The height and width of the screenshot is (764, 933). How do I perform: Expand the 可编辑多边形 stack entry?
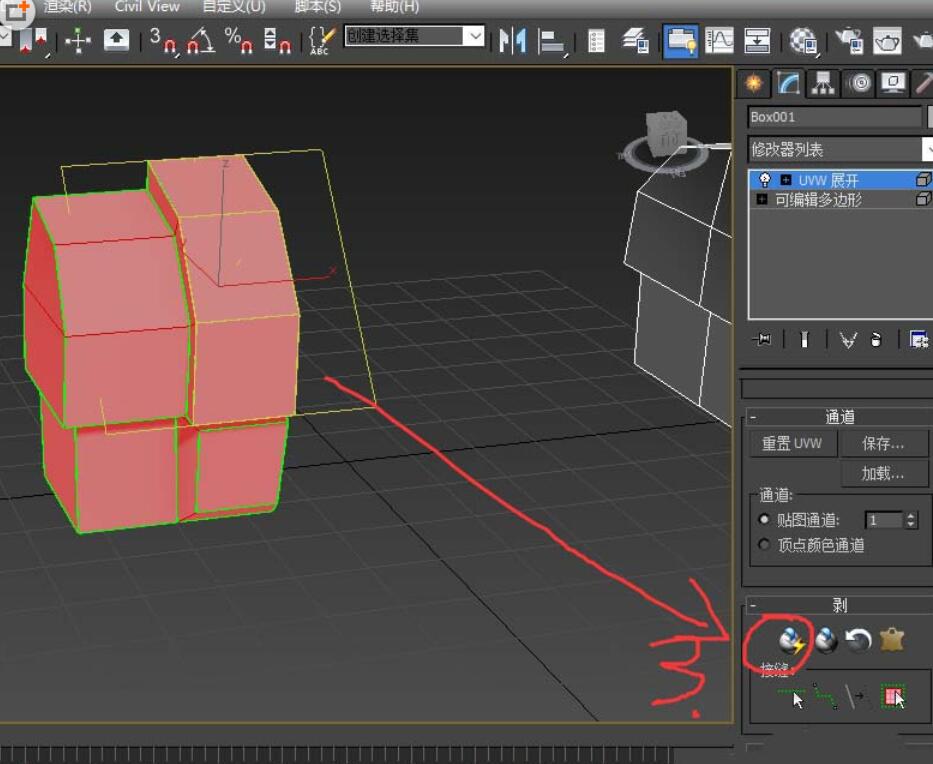click(762, 199)
